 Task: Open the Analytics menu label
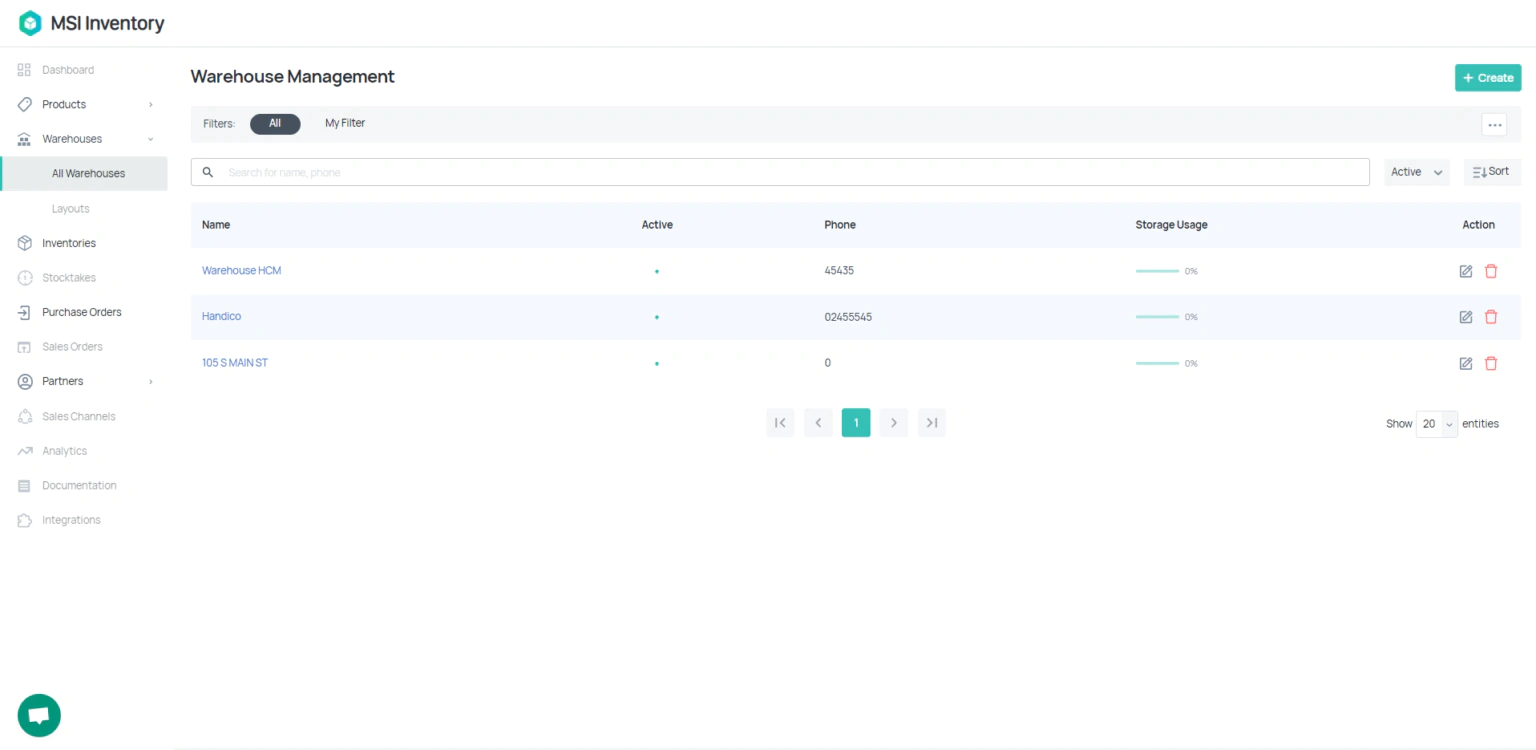(x=65, y=451)
